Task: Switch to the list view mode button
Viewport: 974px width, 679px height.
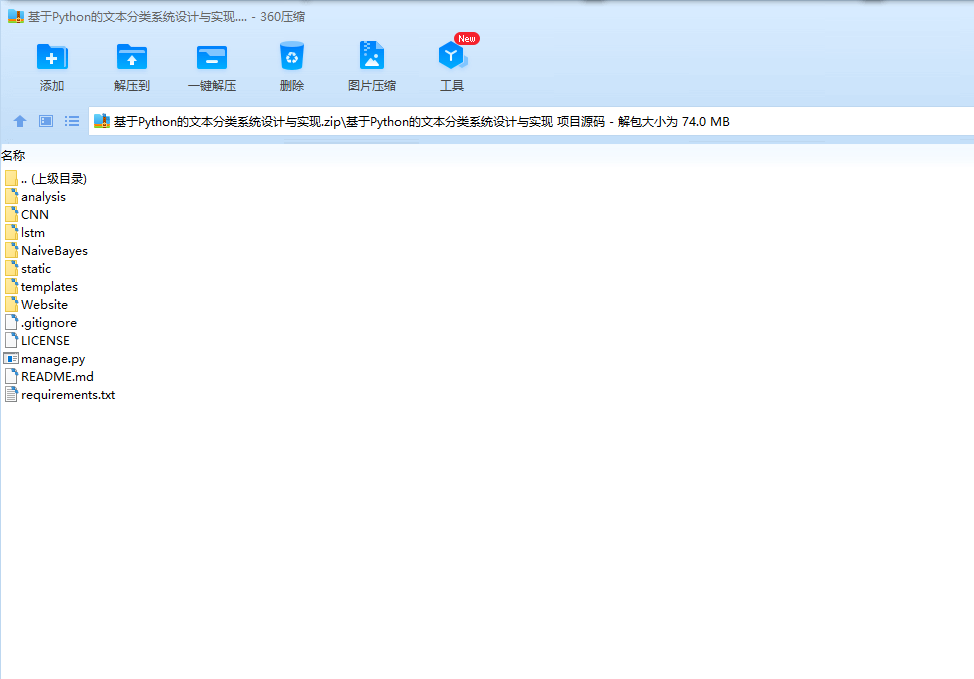Action: (72, 121)
